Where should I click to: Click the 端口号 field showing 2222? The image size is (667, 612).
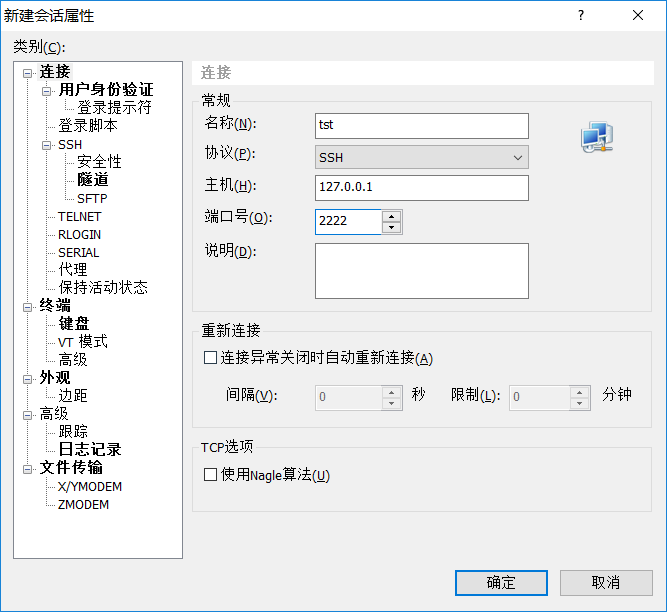pos(348,222)
